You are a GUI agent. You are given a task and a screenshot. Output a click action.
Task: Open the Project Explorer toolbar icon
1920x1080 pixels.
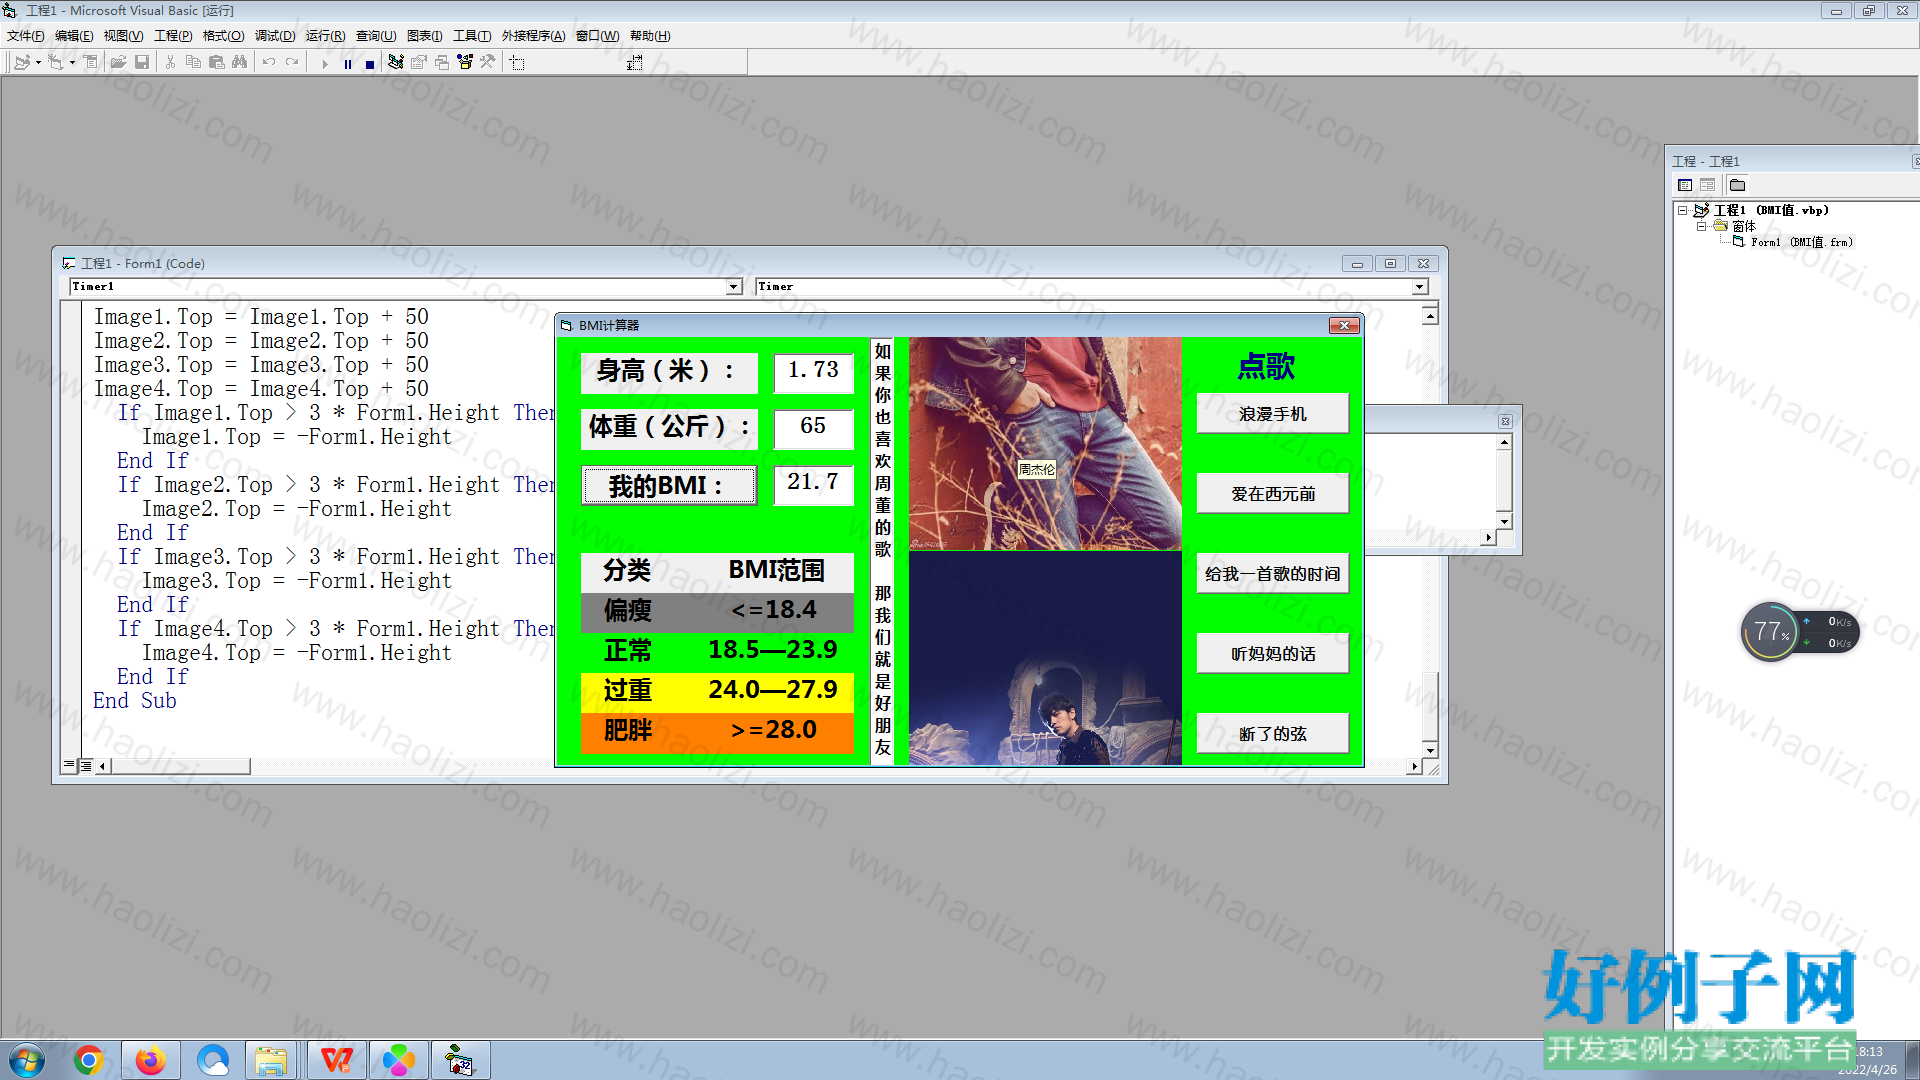[396, 62]
